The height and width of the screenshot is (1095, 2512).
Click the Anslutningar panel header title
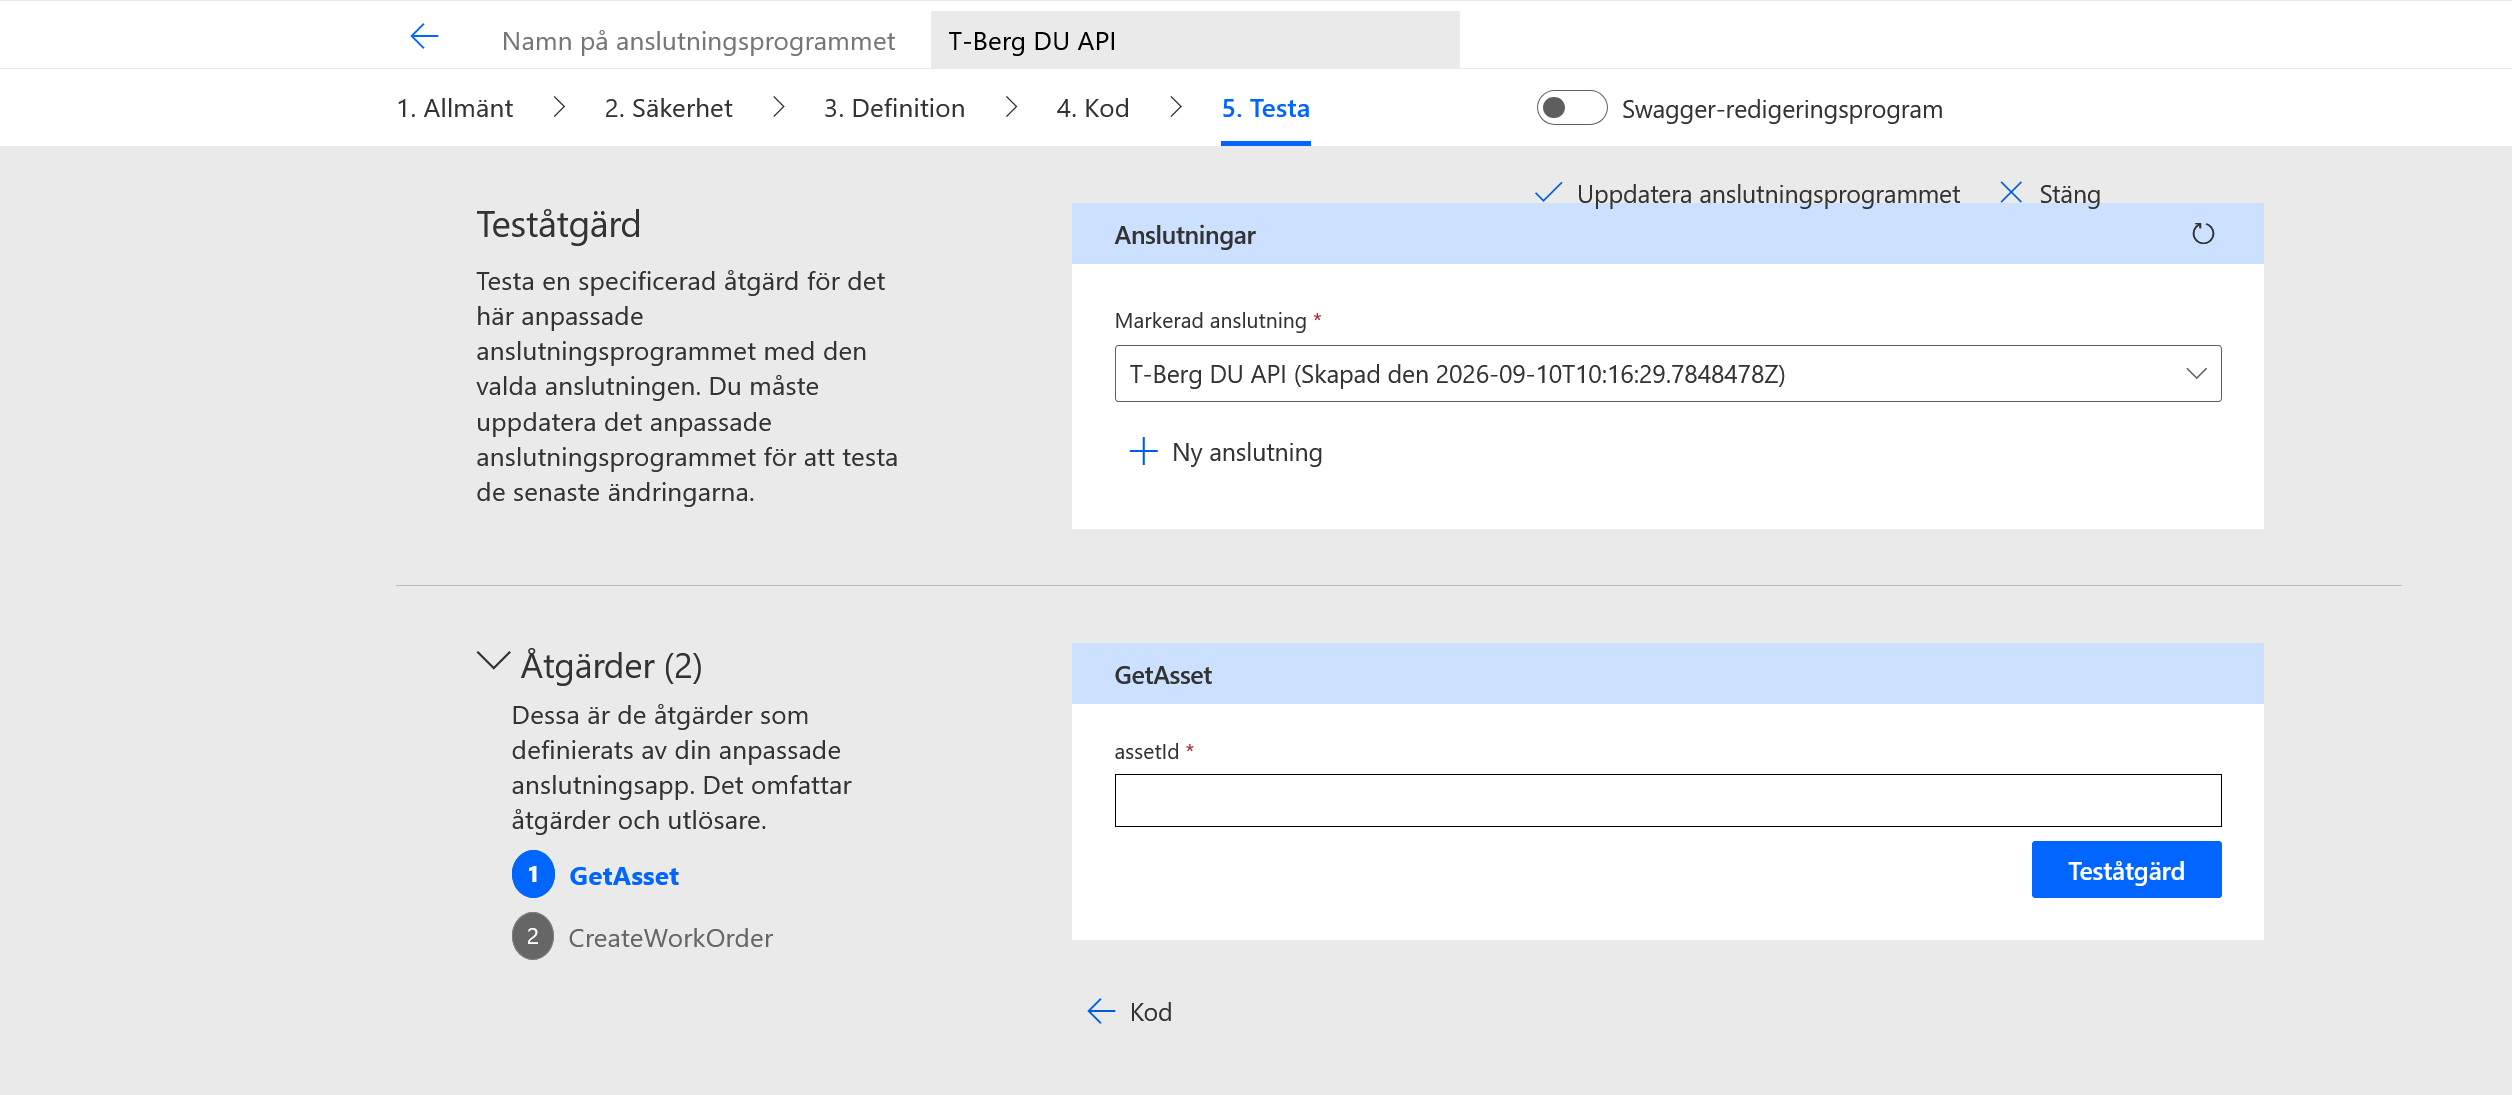tap(1185, 235)
